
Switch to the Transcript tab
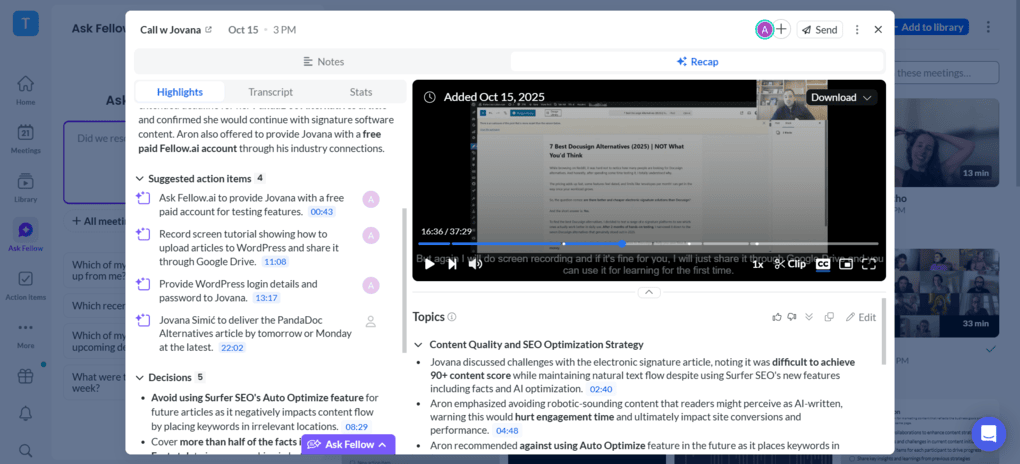pos(270,92)
